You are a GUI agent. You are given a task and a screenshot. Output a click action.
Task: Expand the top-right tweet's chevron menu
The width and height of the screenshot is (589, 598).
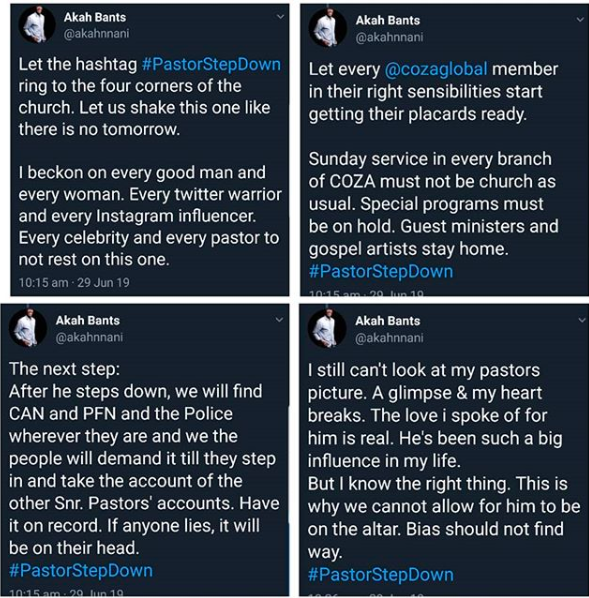(580, 19)
